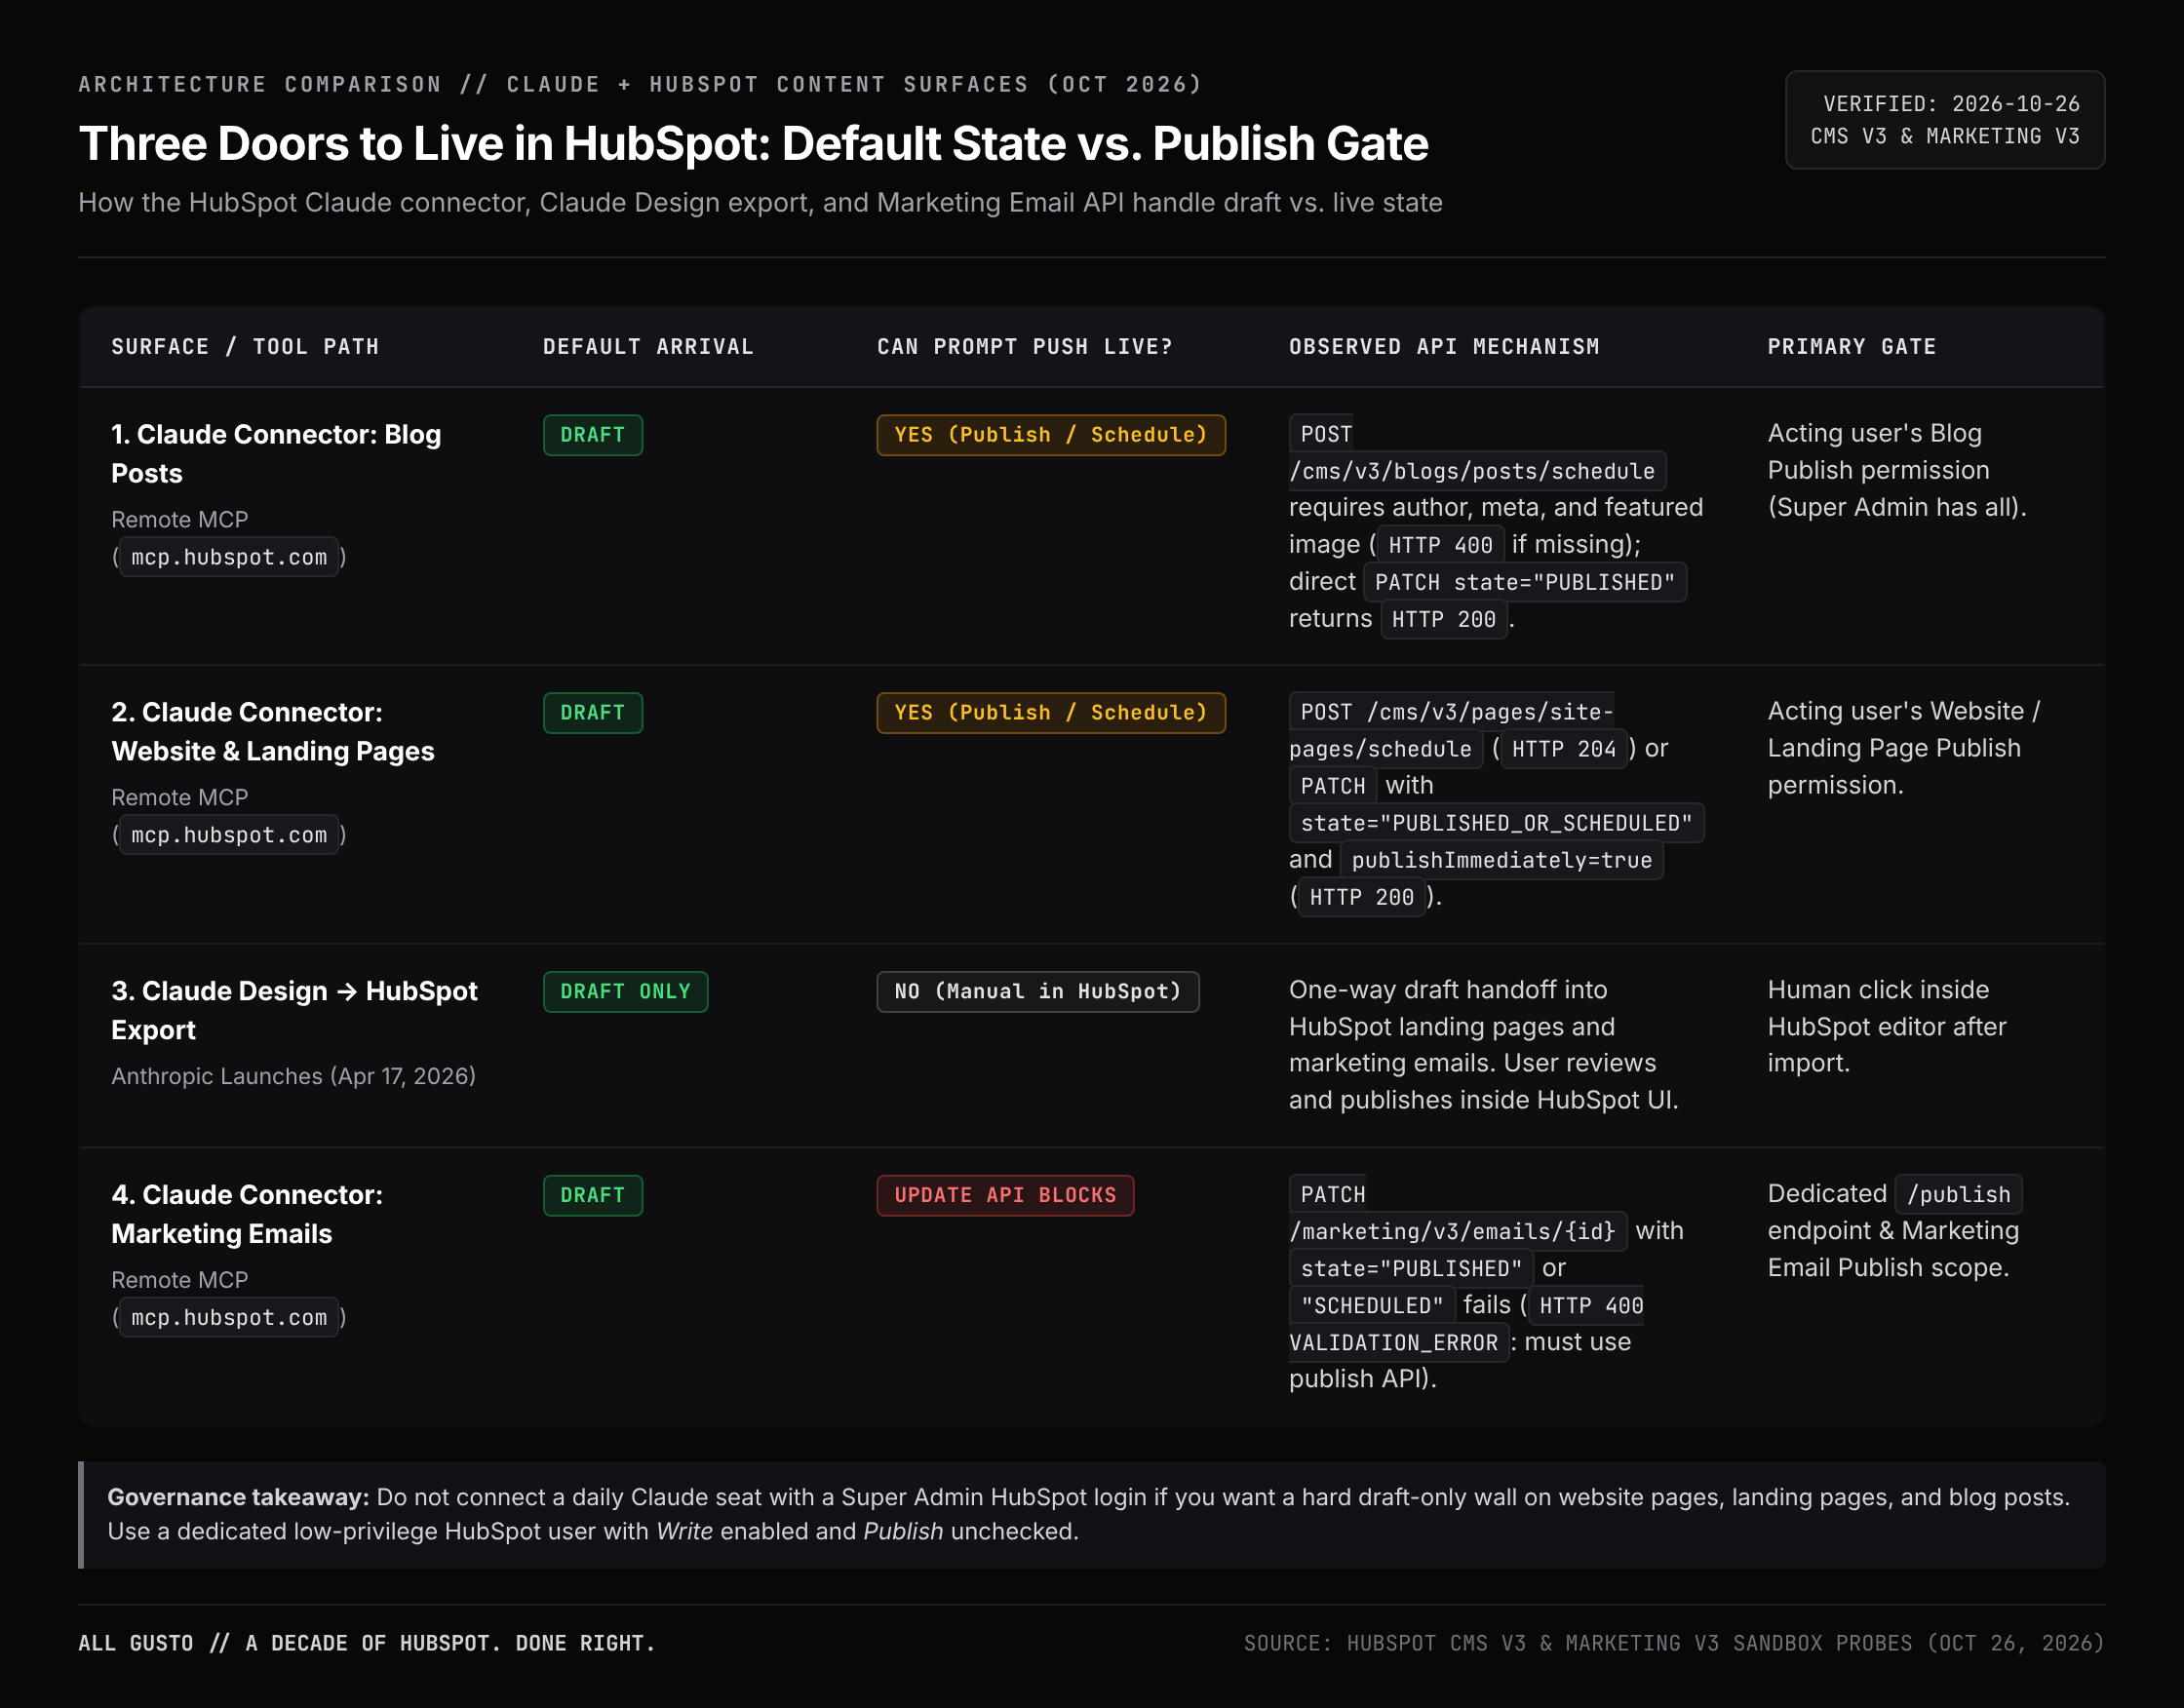The width and height of the screenshot is (2184, 1708).
Task: Click '1. Claude Connector: Blog Posts' row title
Action: tap(276, 454)
